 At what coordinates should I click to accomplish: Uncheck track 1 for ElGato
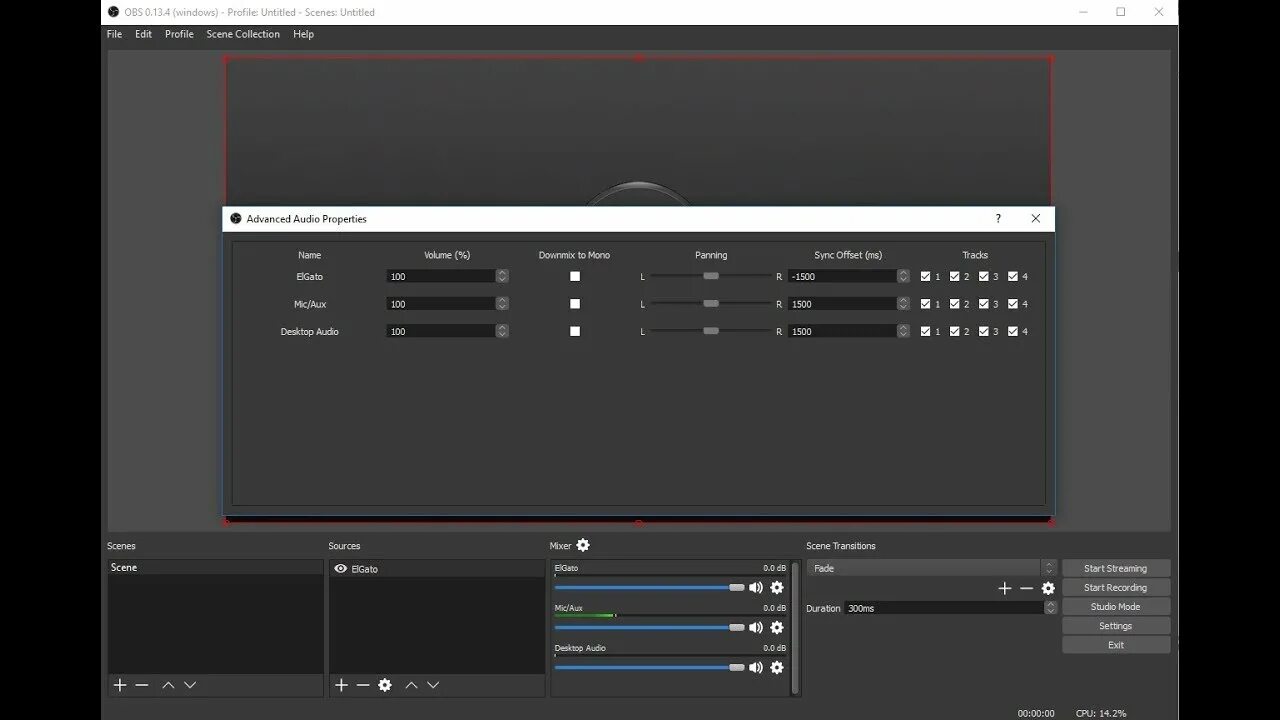(x=926, y=276)
